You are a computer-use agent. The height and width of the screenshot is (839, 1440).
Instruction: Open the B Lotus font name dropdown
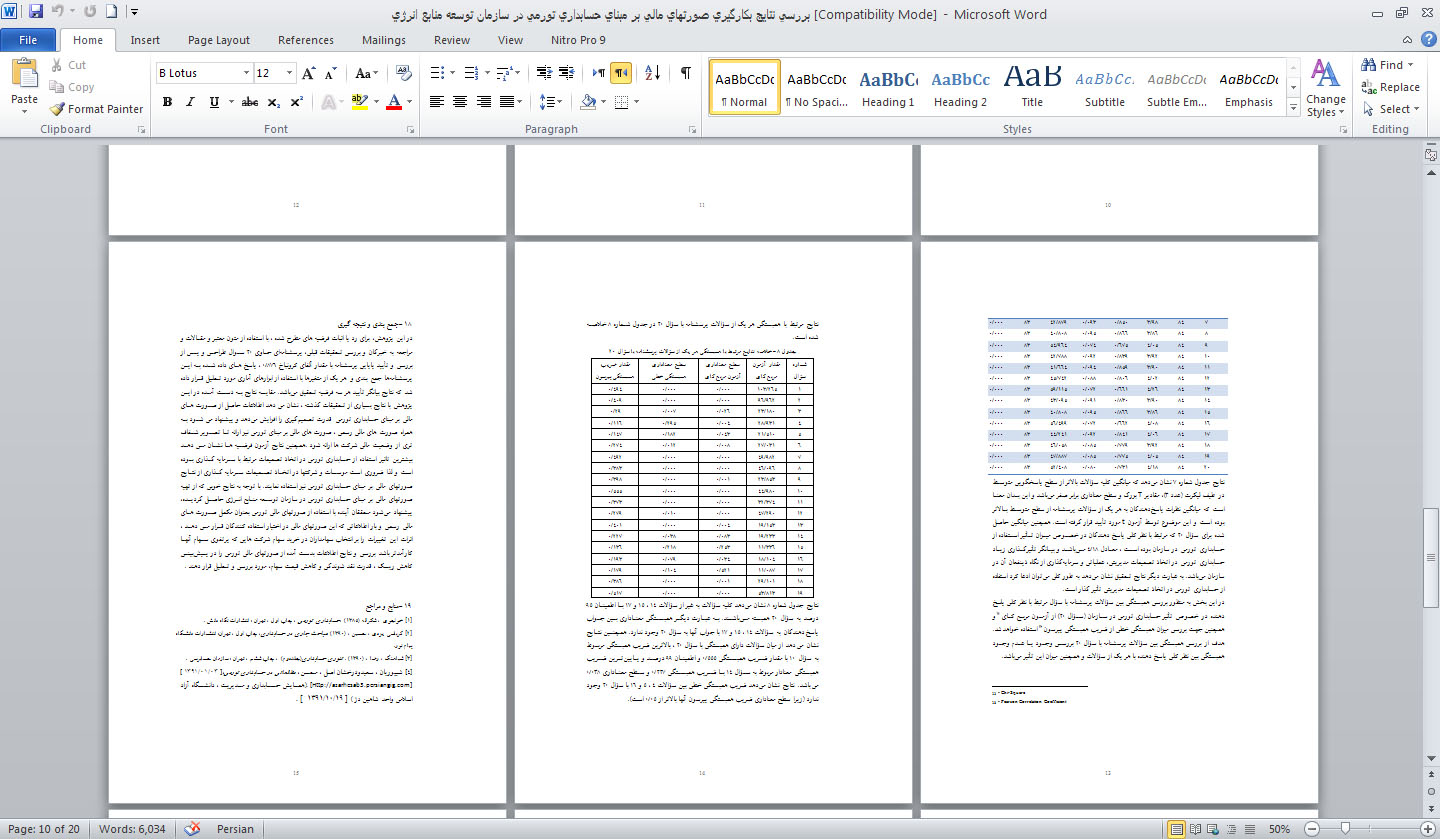pos(246,73)
